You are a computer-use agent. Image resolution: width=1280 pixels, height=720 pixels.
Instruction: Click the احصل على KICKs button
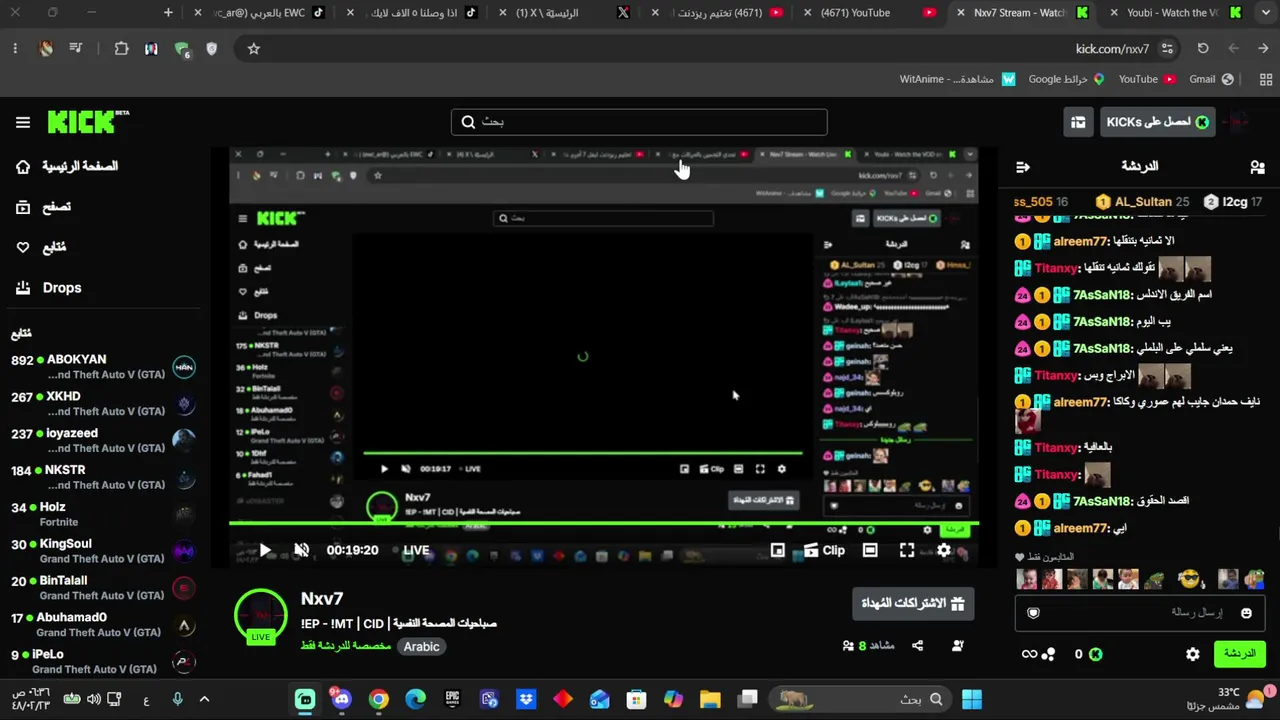1158,122
